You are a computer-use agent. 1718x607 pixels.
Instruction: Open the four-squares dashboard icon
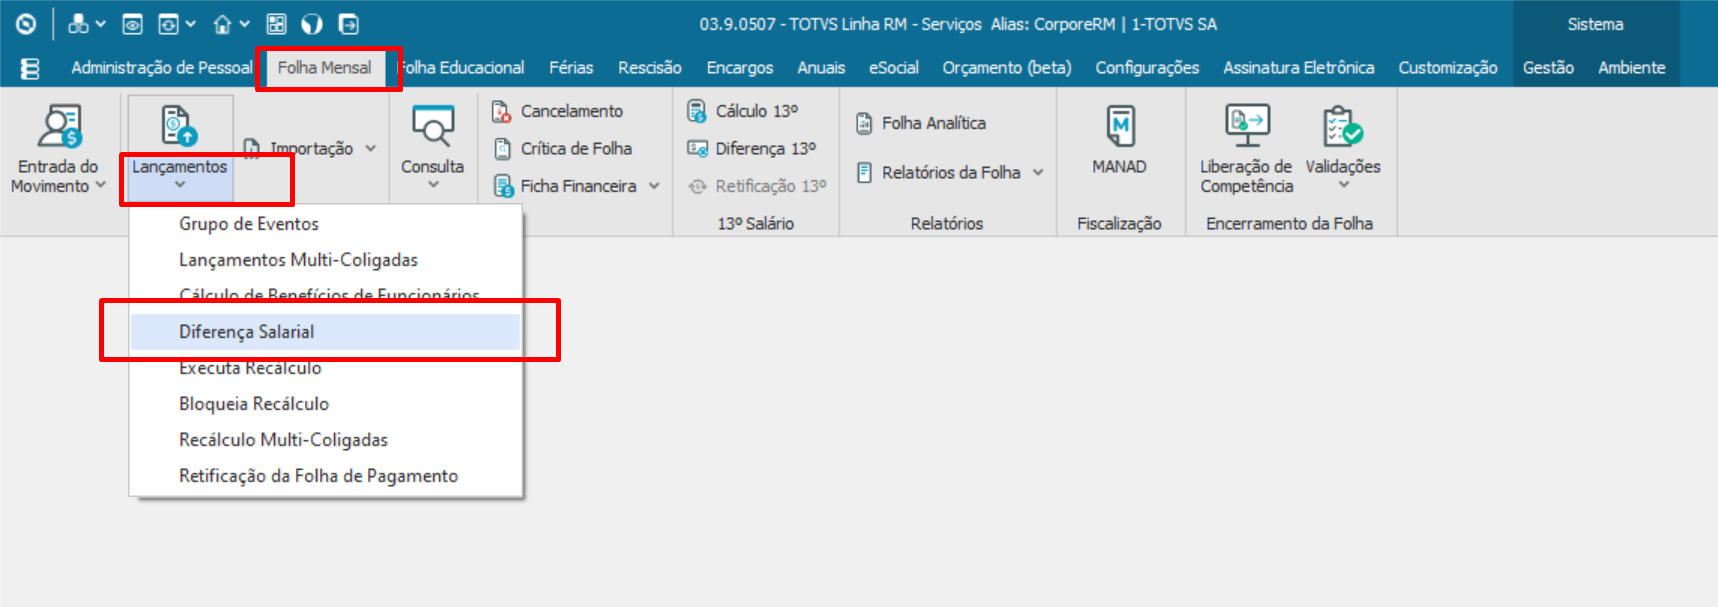tap(277, 24)
